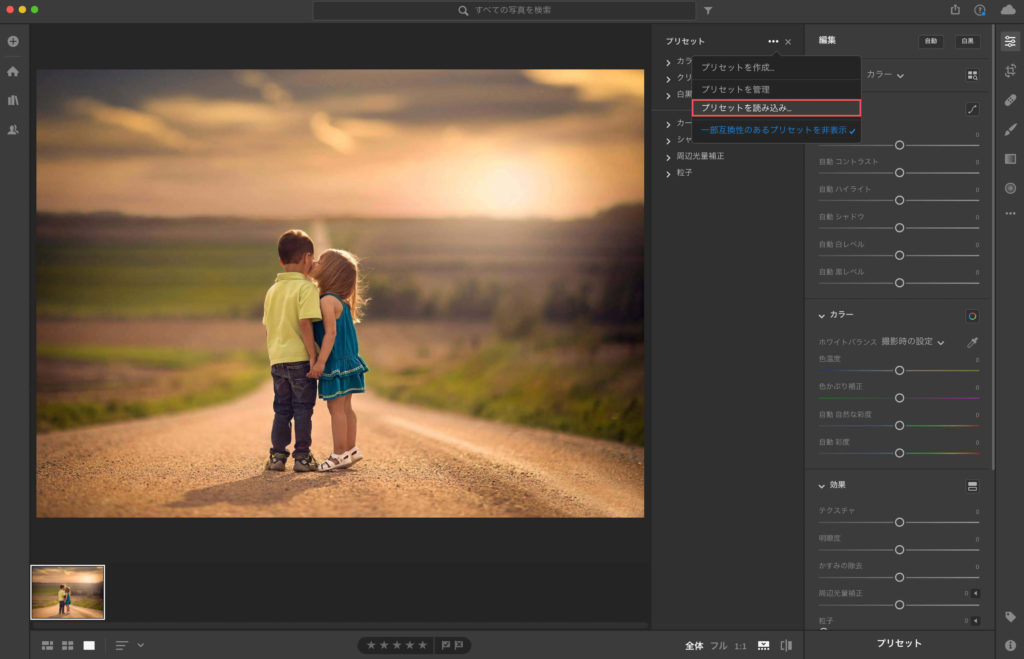Screen dimensions: 1024x659
Task: Click the 彩度 saturation slider handle
Action: 899,453
